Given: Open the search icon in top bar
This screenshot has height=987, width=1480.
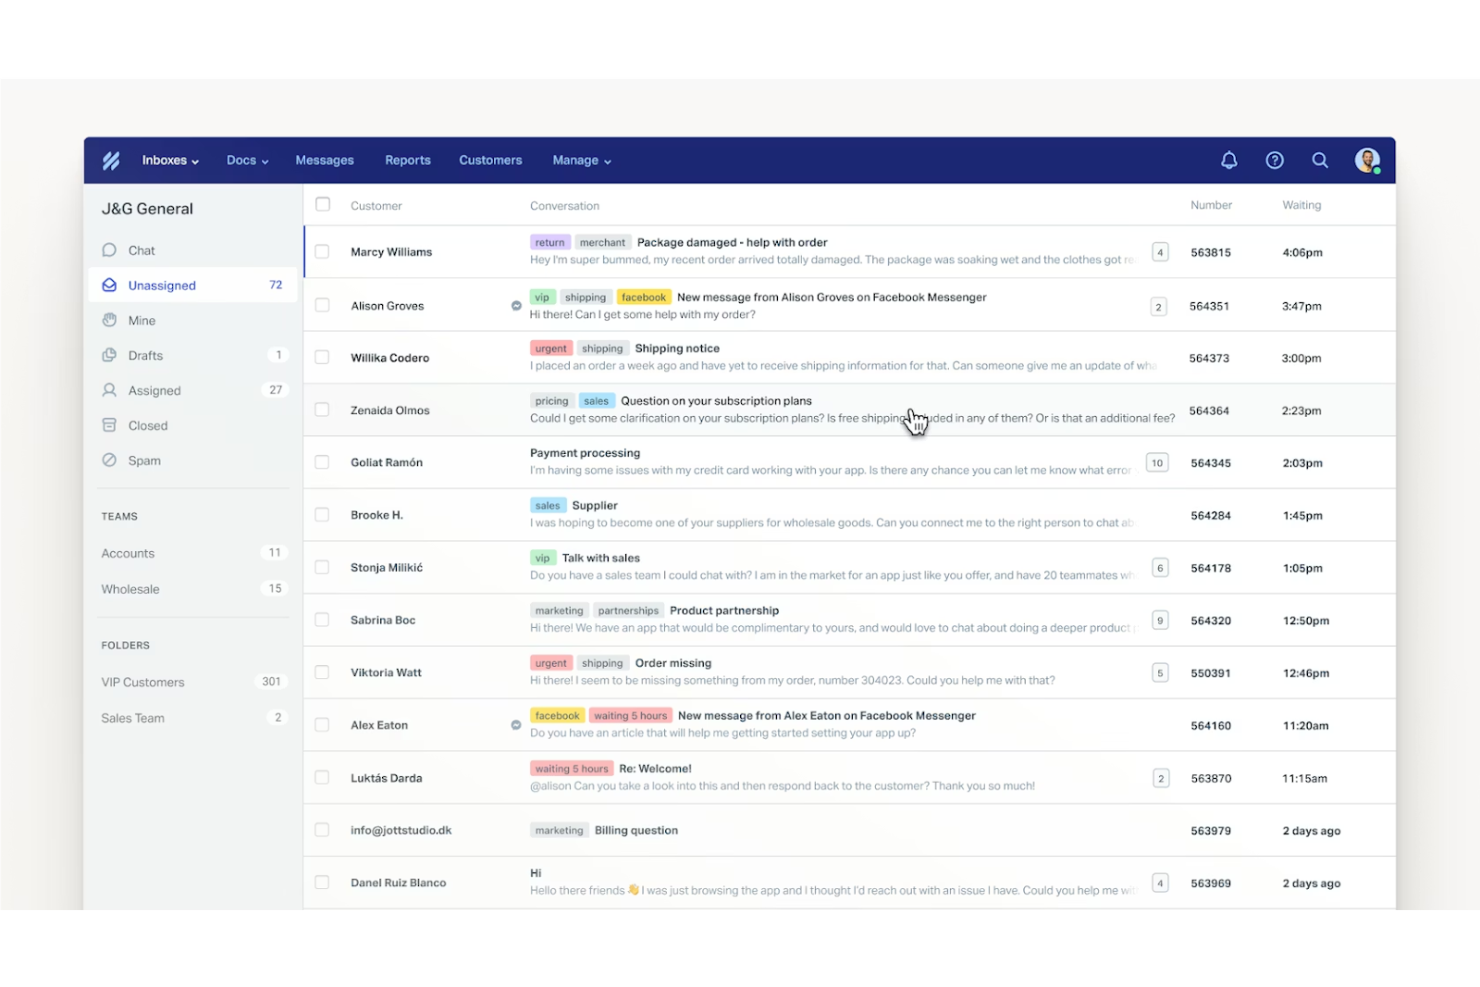Looking at the screenshot, I should pos(1320,160).
